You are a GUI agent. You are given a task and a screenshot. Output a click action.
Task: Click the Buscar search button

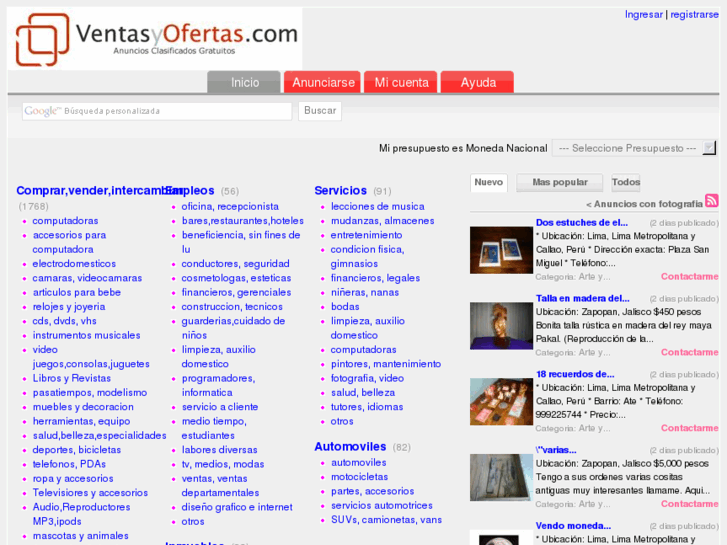tap(320, 111)
